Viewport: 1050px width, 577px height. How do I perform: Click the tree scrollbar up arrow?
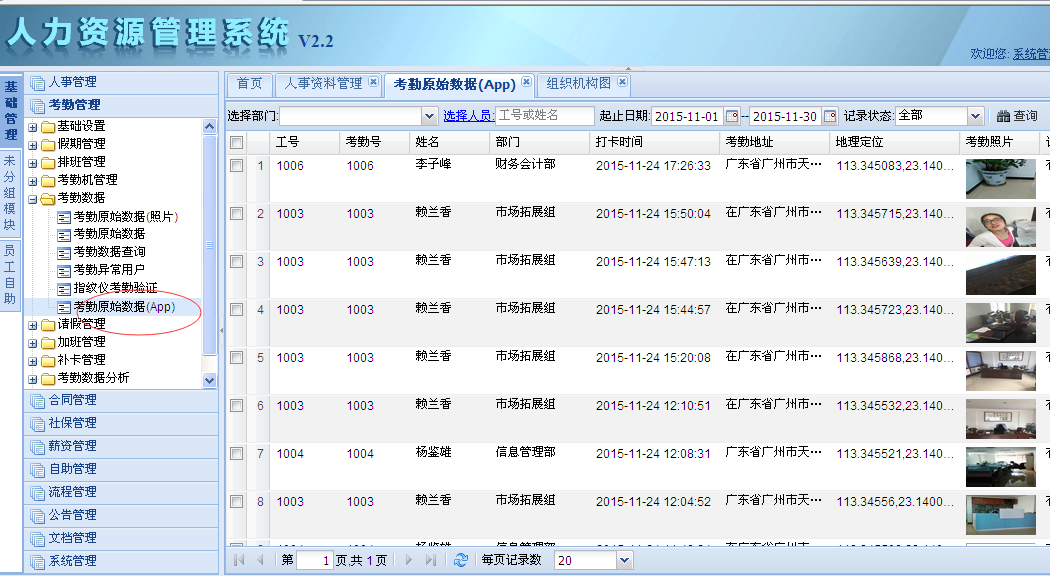(x=210, y=127)
